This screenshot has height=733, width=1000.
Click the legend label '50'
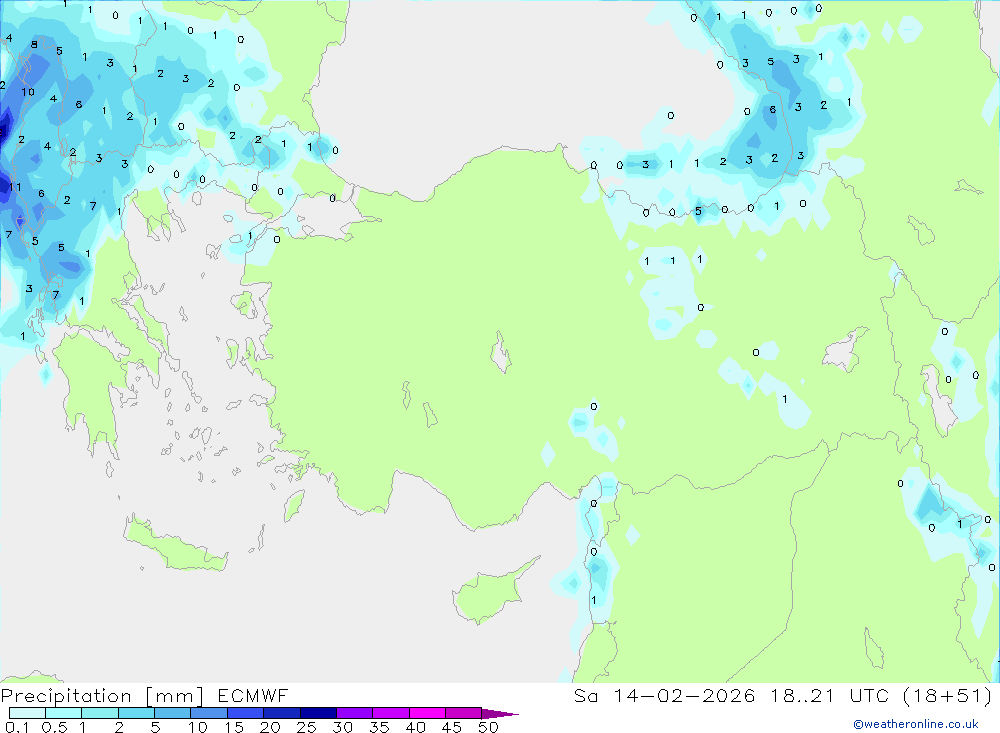(x=488, y=727)
